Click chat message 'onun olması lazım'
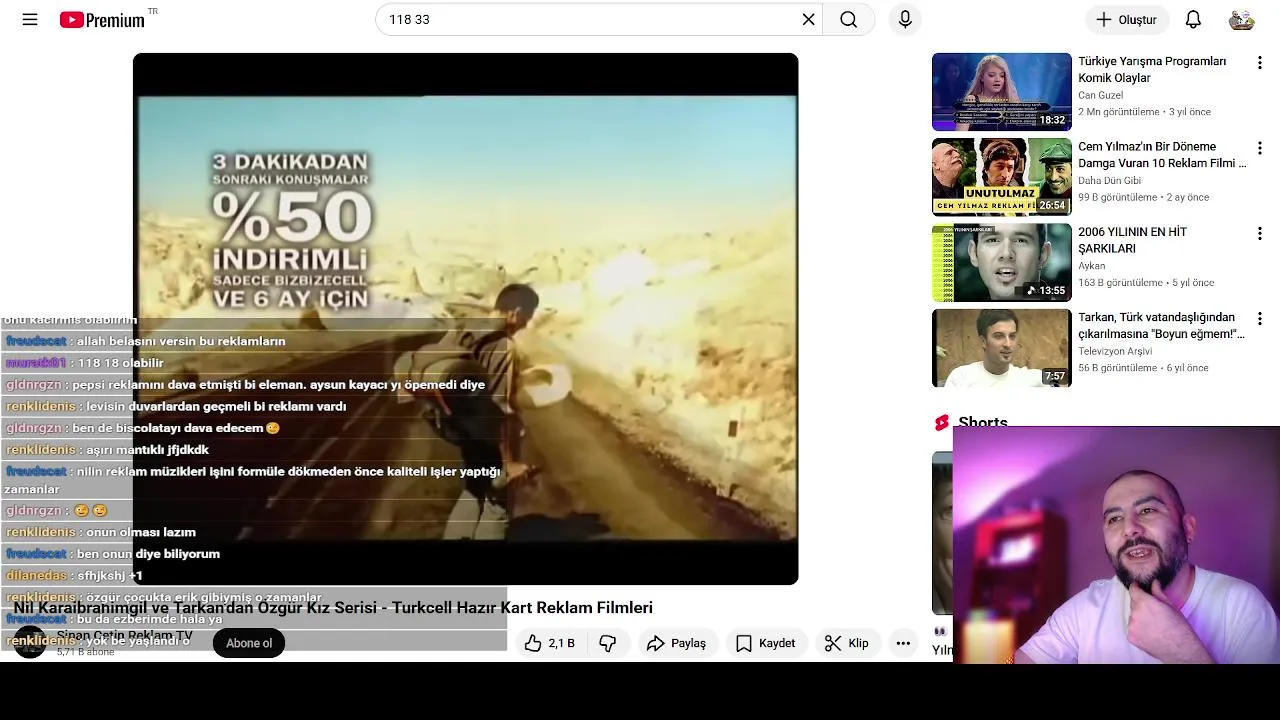 (x=141, y=532)
